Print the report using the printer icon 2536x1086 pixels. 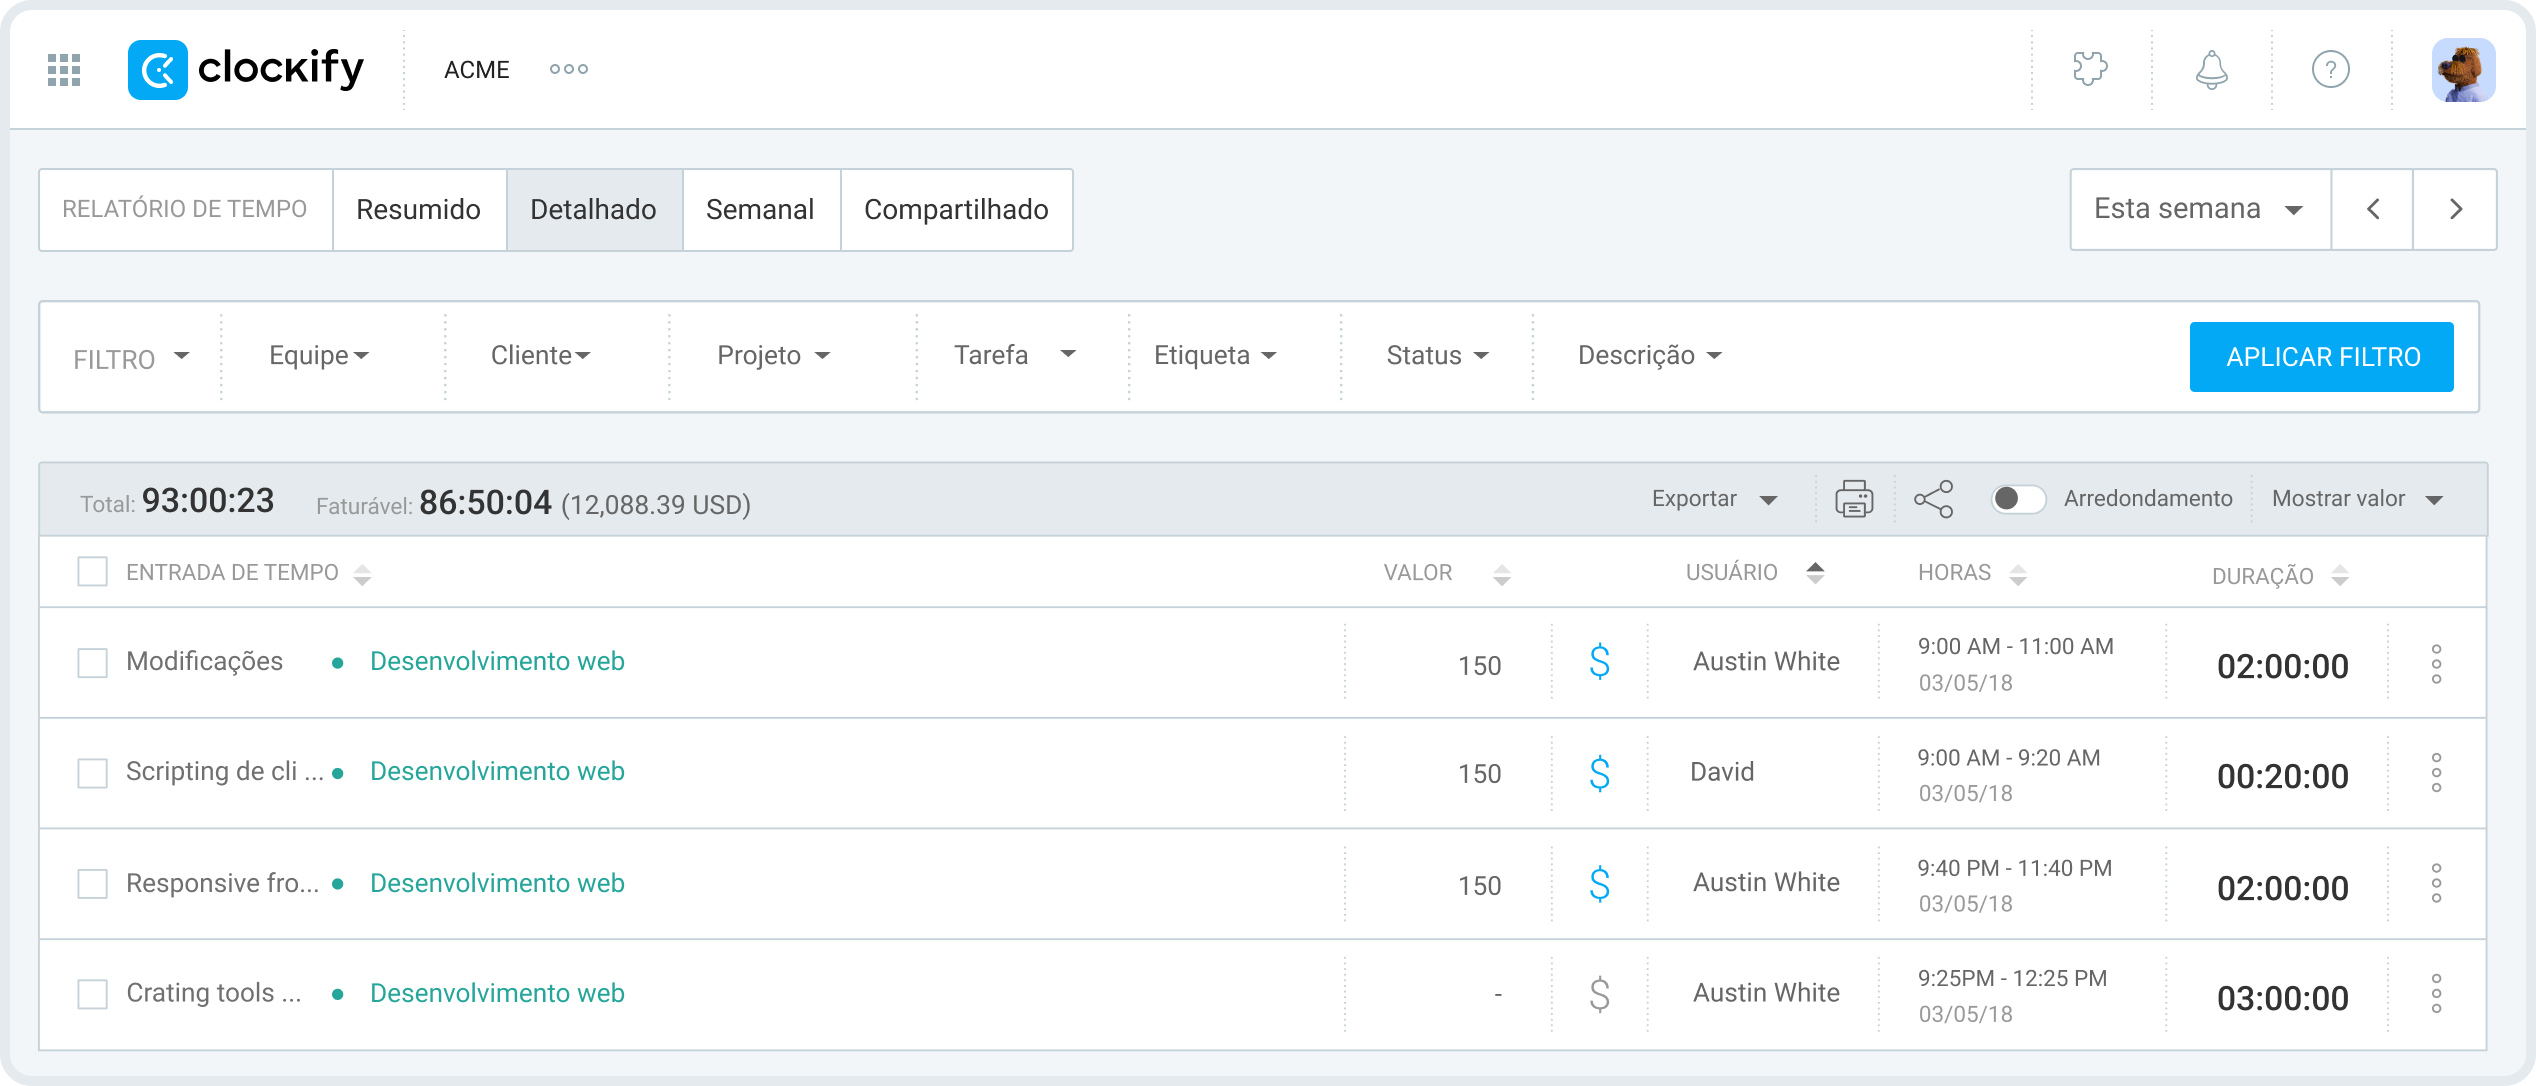[x=1854, y=499]
